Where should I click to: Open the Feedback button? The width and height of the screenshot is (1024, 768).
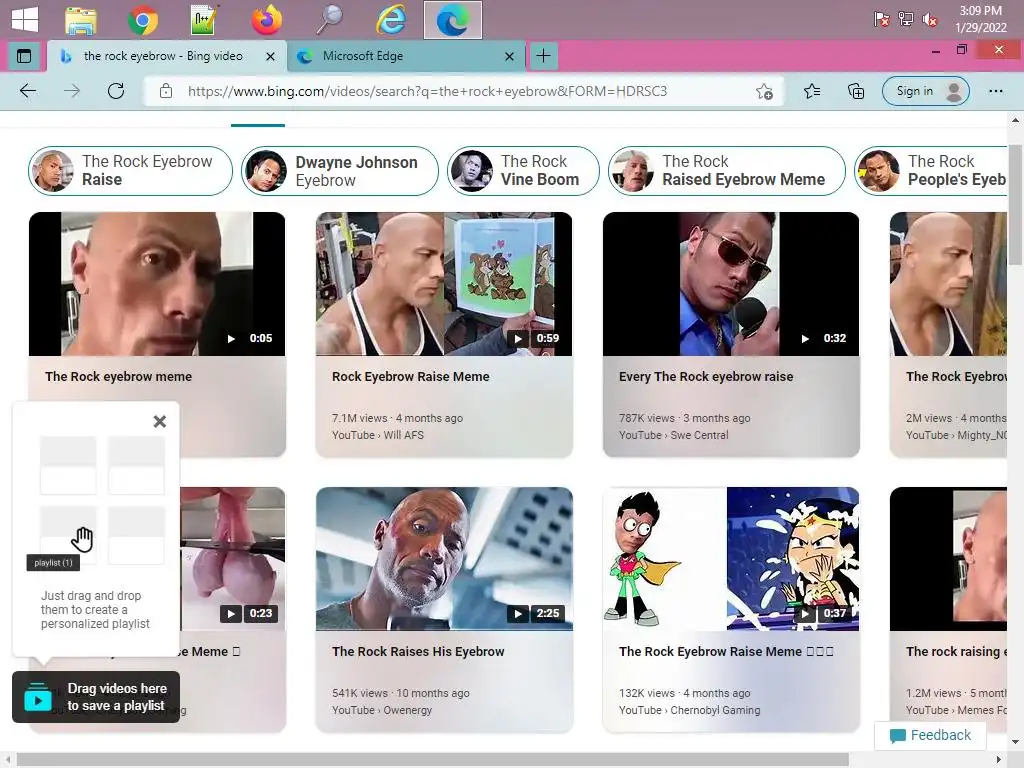pyautogui.click(x=930, y=735)
